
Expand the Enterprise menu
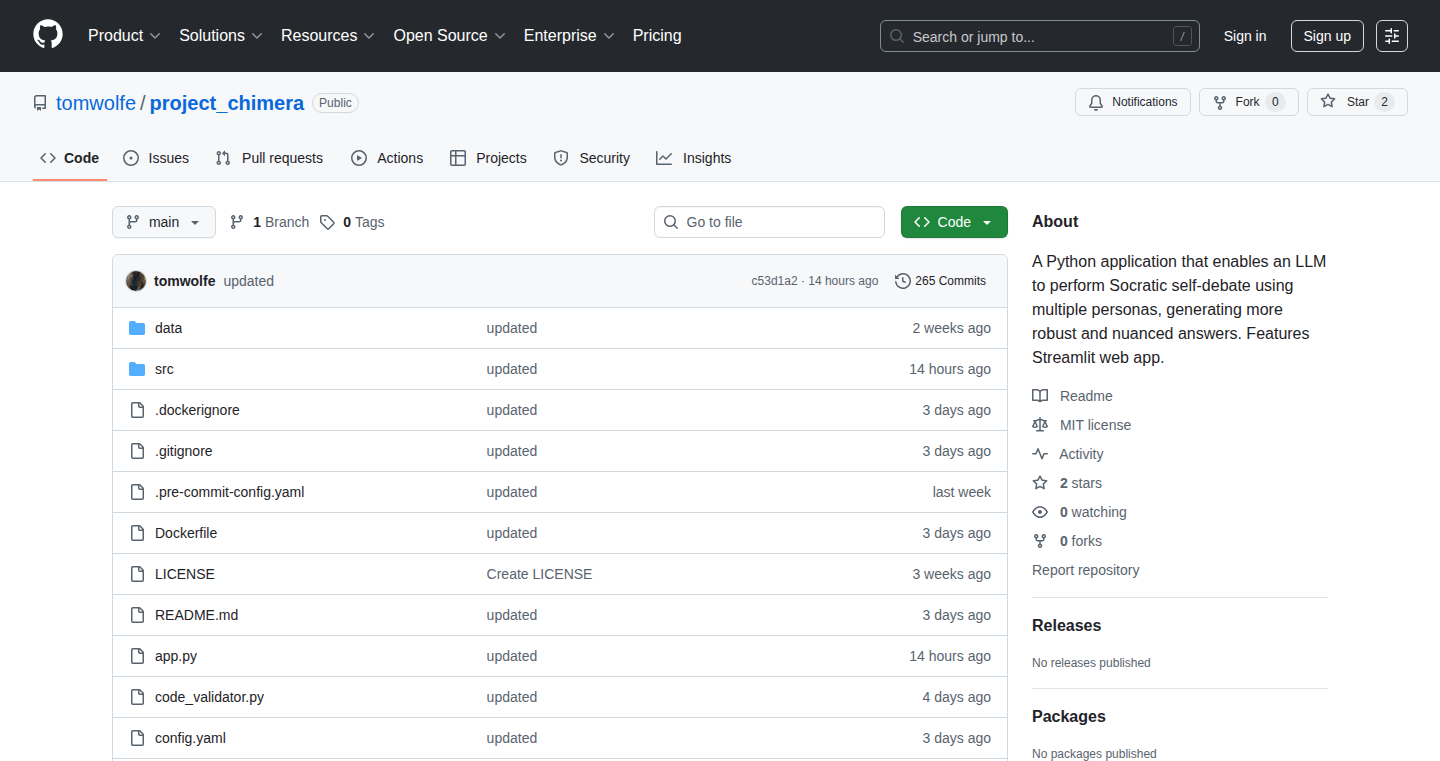tap(569, 35)
